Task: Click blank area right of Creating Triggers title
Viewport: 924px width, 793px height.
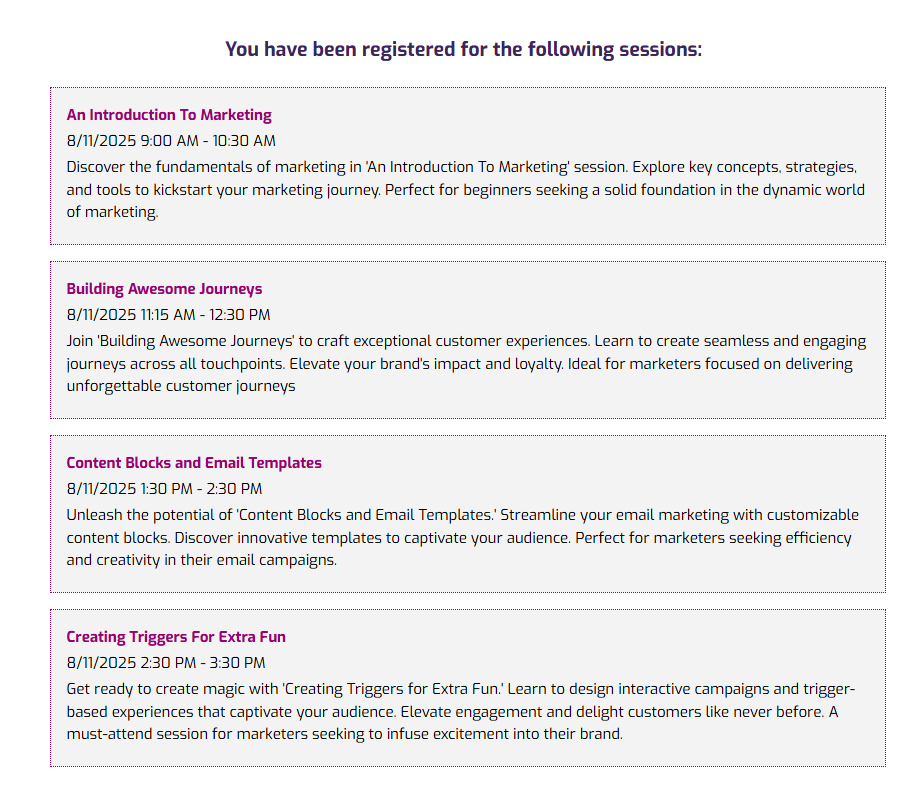Action: 600,637
